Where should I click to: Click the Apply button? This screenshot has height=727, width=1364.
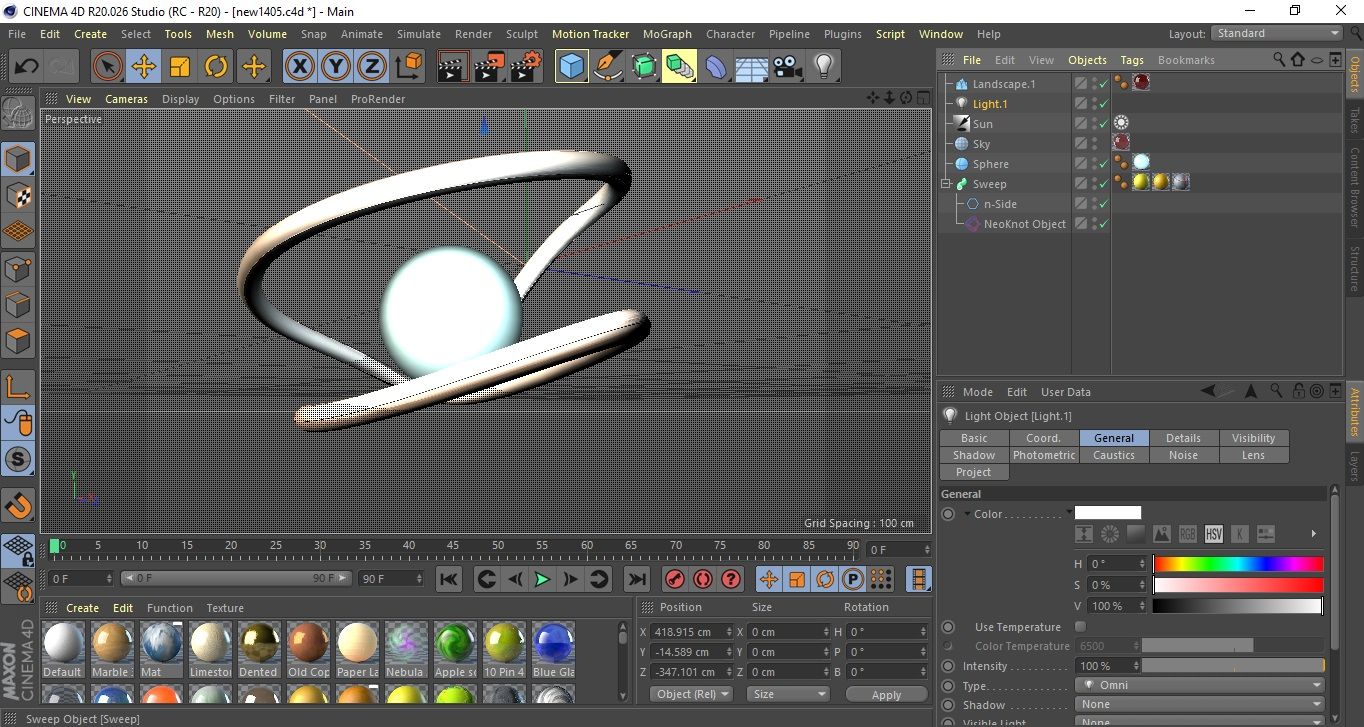click(886, 694)
